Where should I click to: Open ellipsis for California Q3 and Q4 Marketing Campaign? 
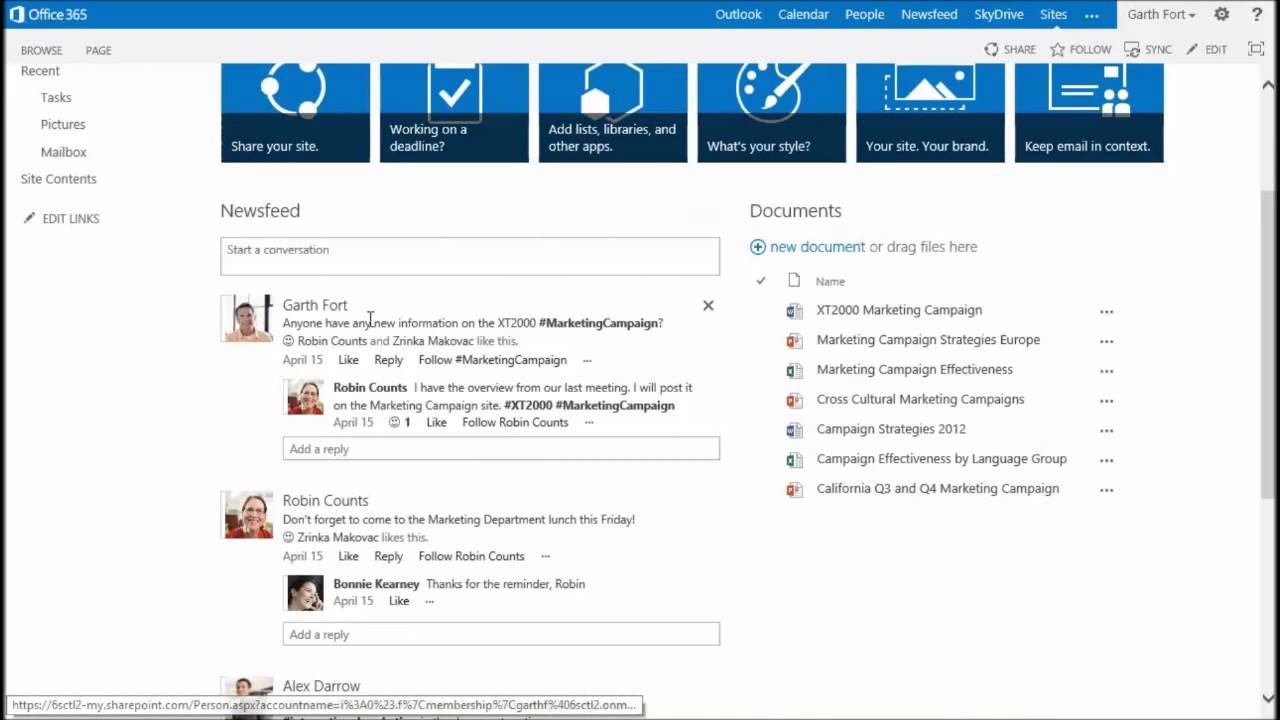[1106, 490]
